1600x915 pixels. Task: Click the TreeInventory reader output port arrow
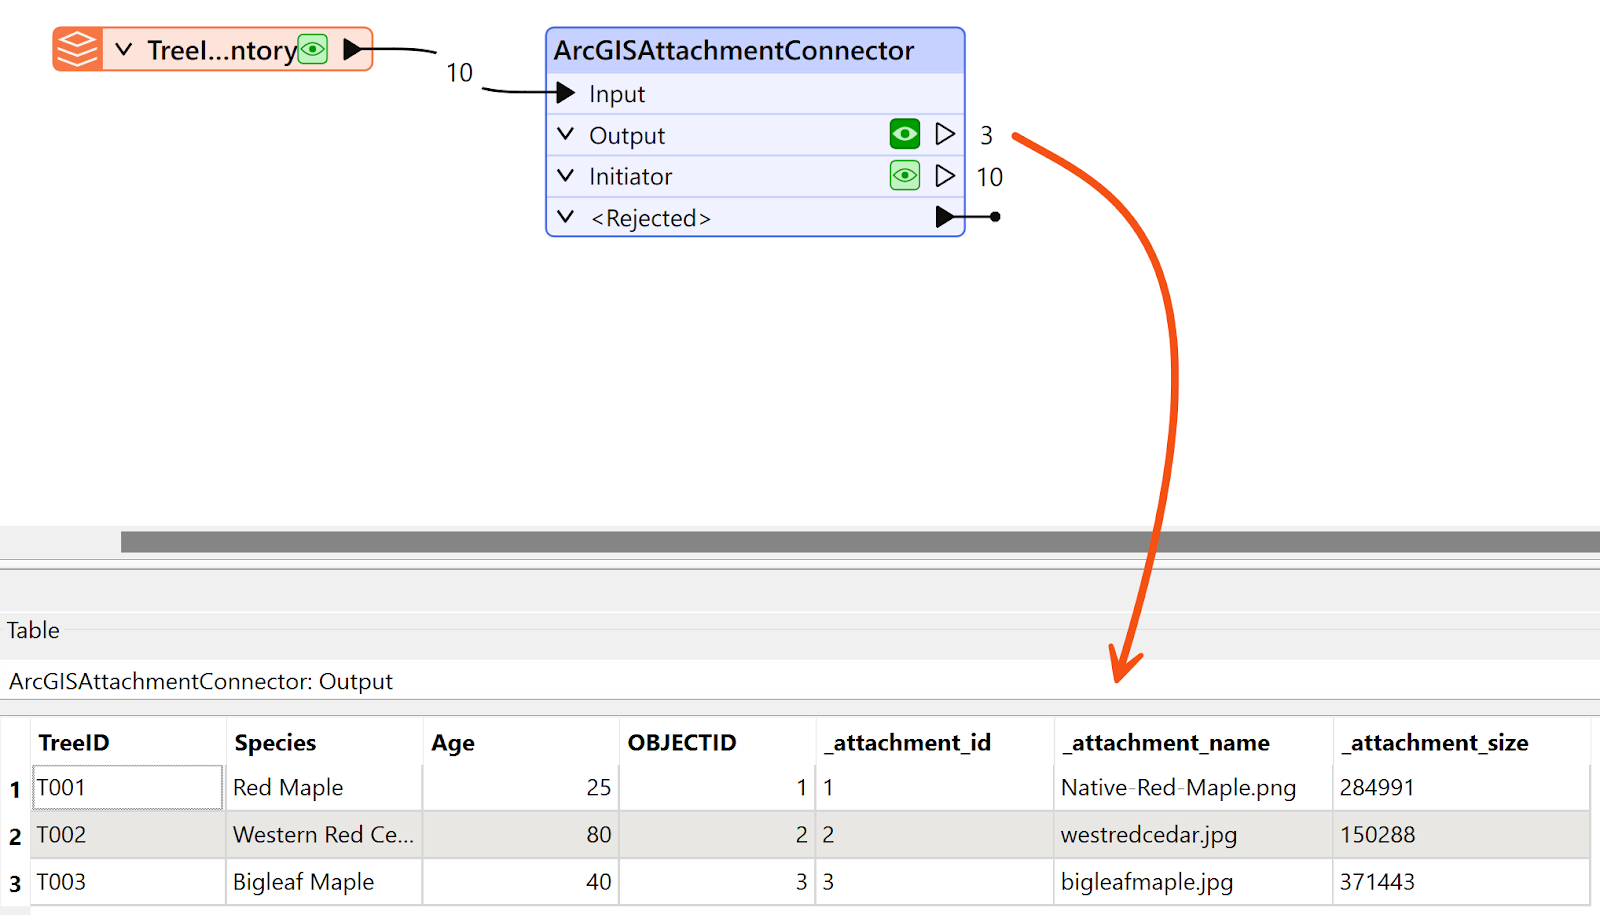click(x=352, y=49)
